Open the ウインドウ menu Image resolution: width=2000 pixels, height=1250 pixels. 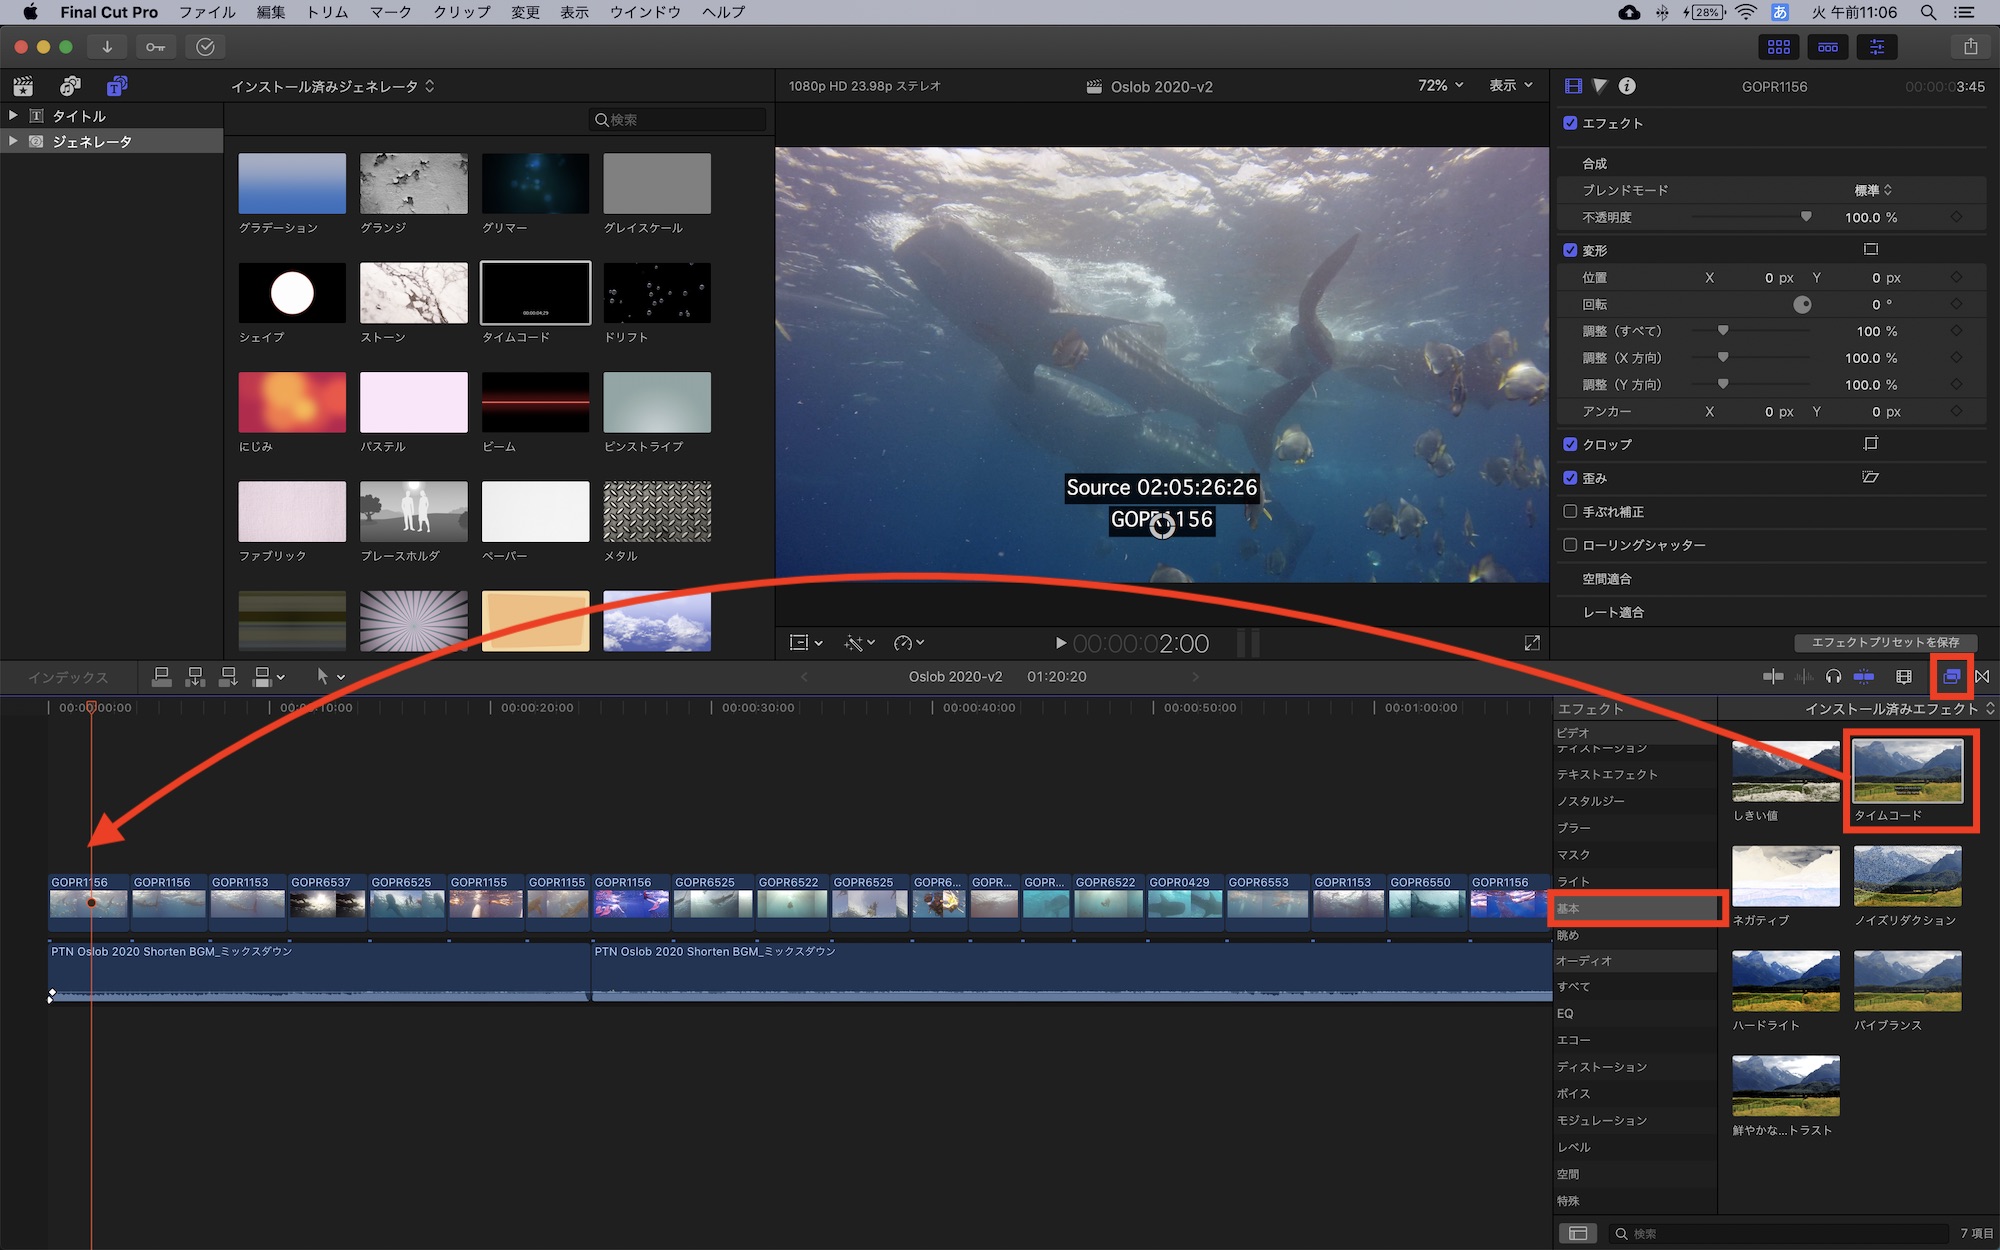645,12
